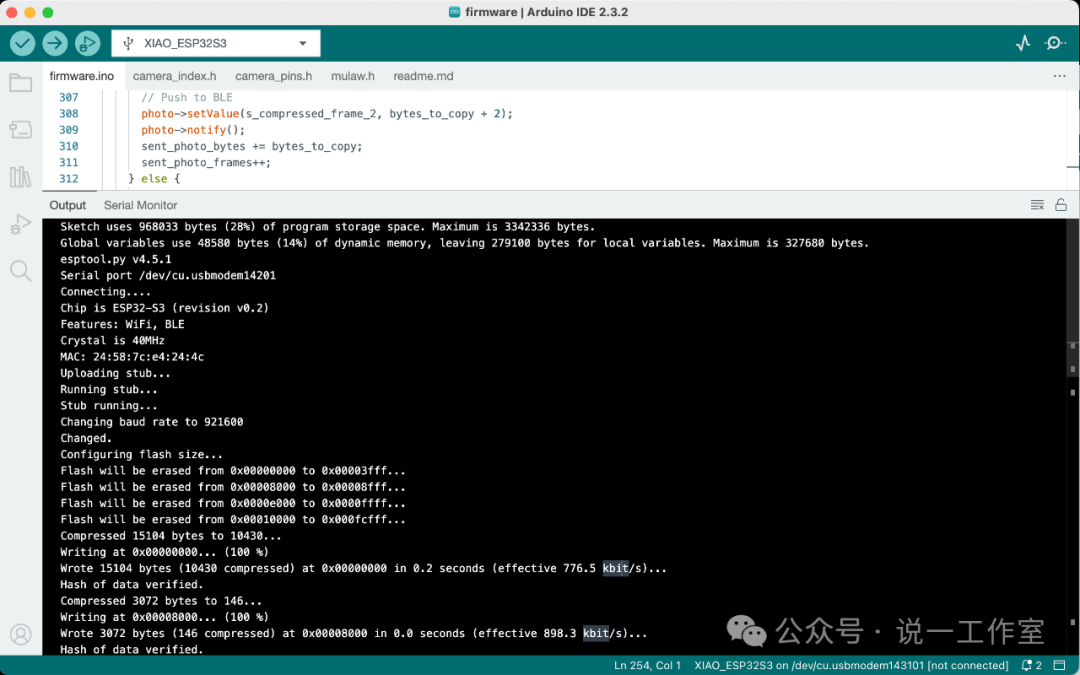Click the 'Serial port /dev/cu.usbmodem14201' output line
Image resolution: width=1080 pixels, height=675 pixels.
[x=168, y=276]
